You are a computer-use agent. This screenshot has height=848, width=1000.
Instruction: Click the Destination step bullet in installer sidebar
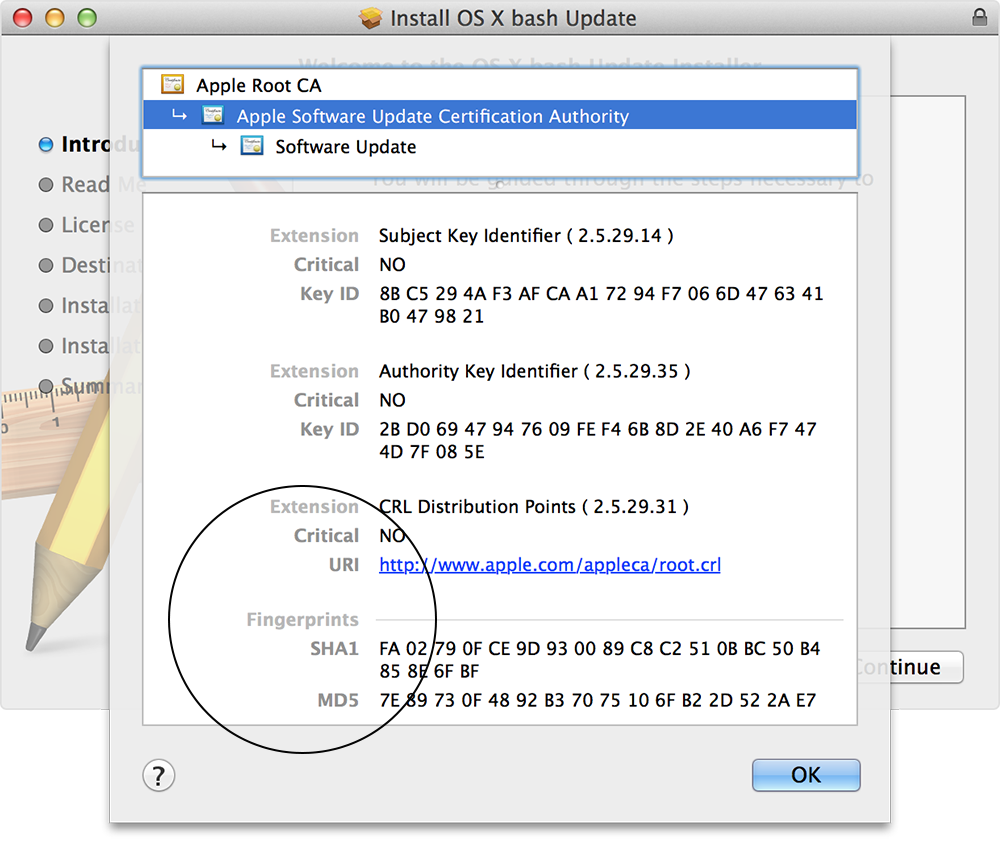(x=45, y=265)
